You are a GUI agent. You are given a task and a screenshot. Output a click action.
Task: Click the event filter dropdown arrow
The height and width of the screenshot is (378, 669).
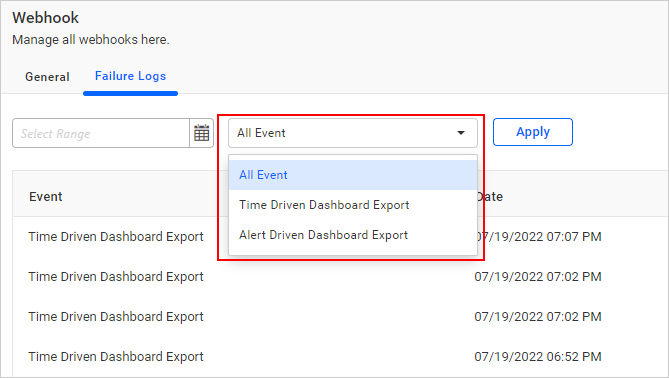click(x=461, y=133)
